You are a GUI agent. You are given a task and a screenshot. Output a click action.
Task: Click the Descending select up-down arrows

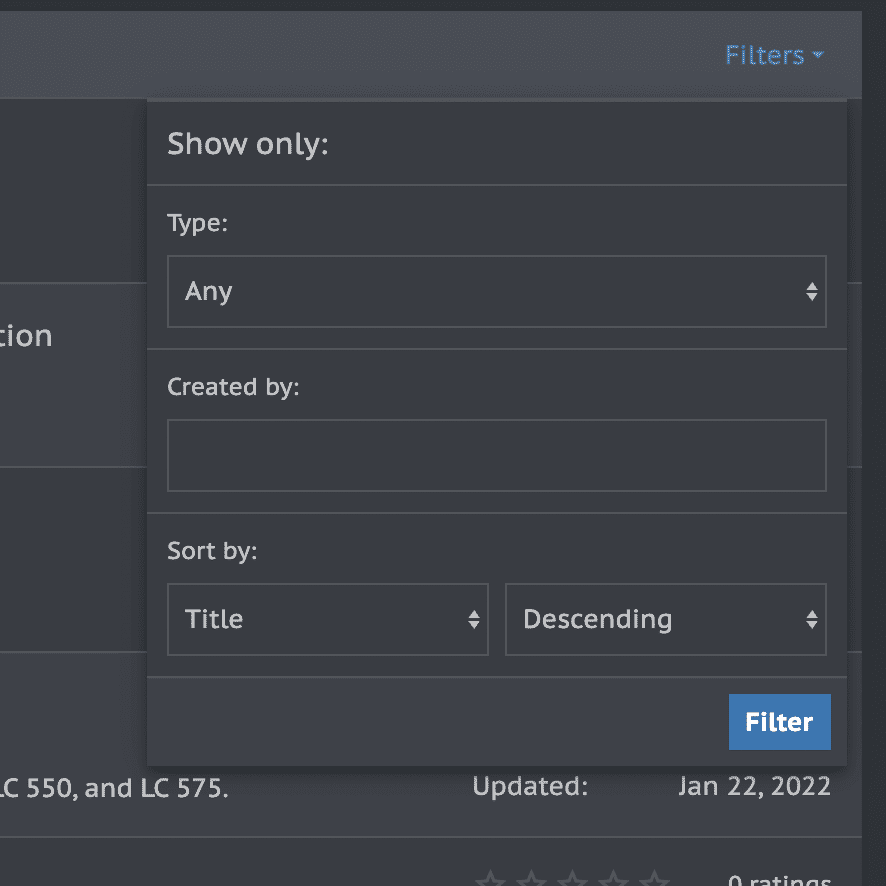812,620
